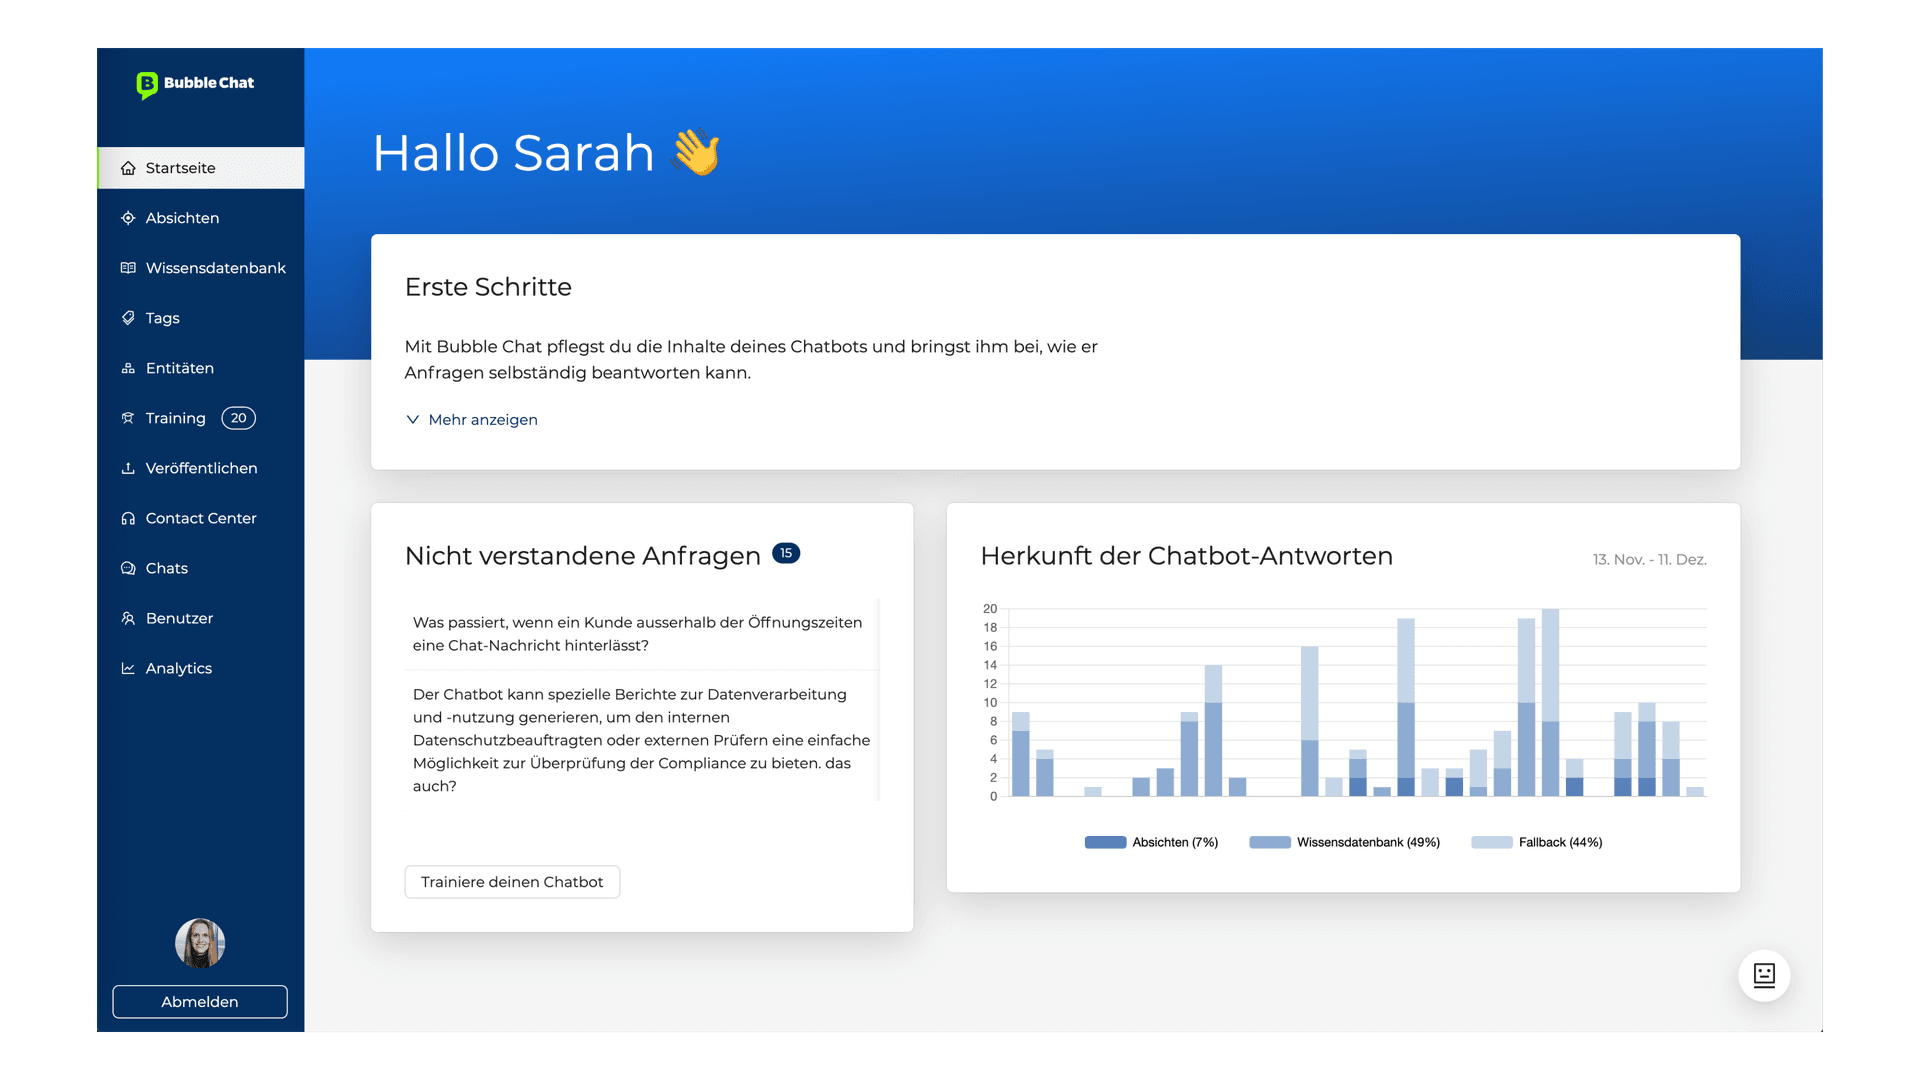
Task: Click the Veröffentlichen upload icon
Action: 128,468
